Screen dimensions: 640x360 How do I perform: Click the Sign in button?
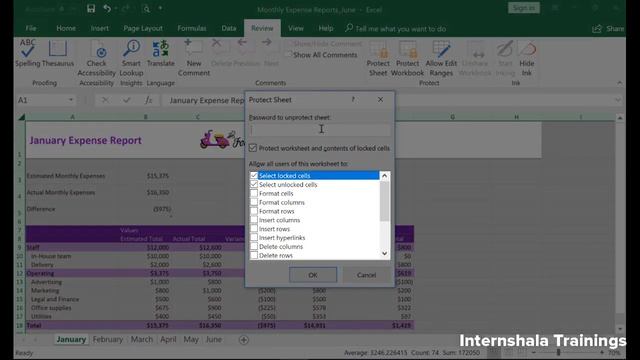click(x=524, y=8)
